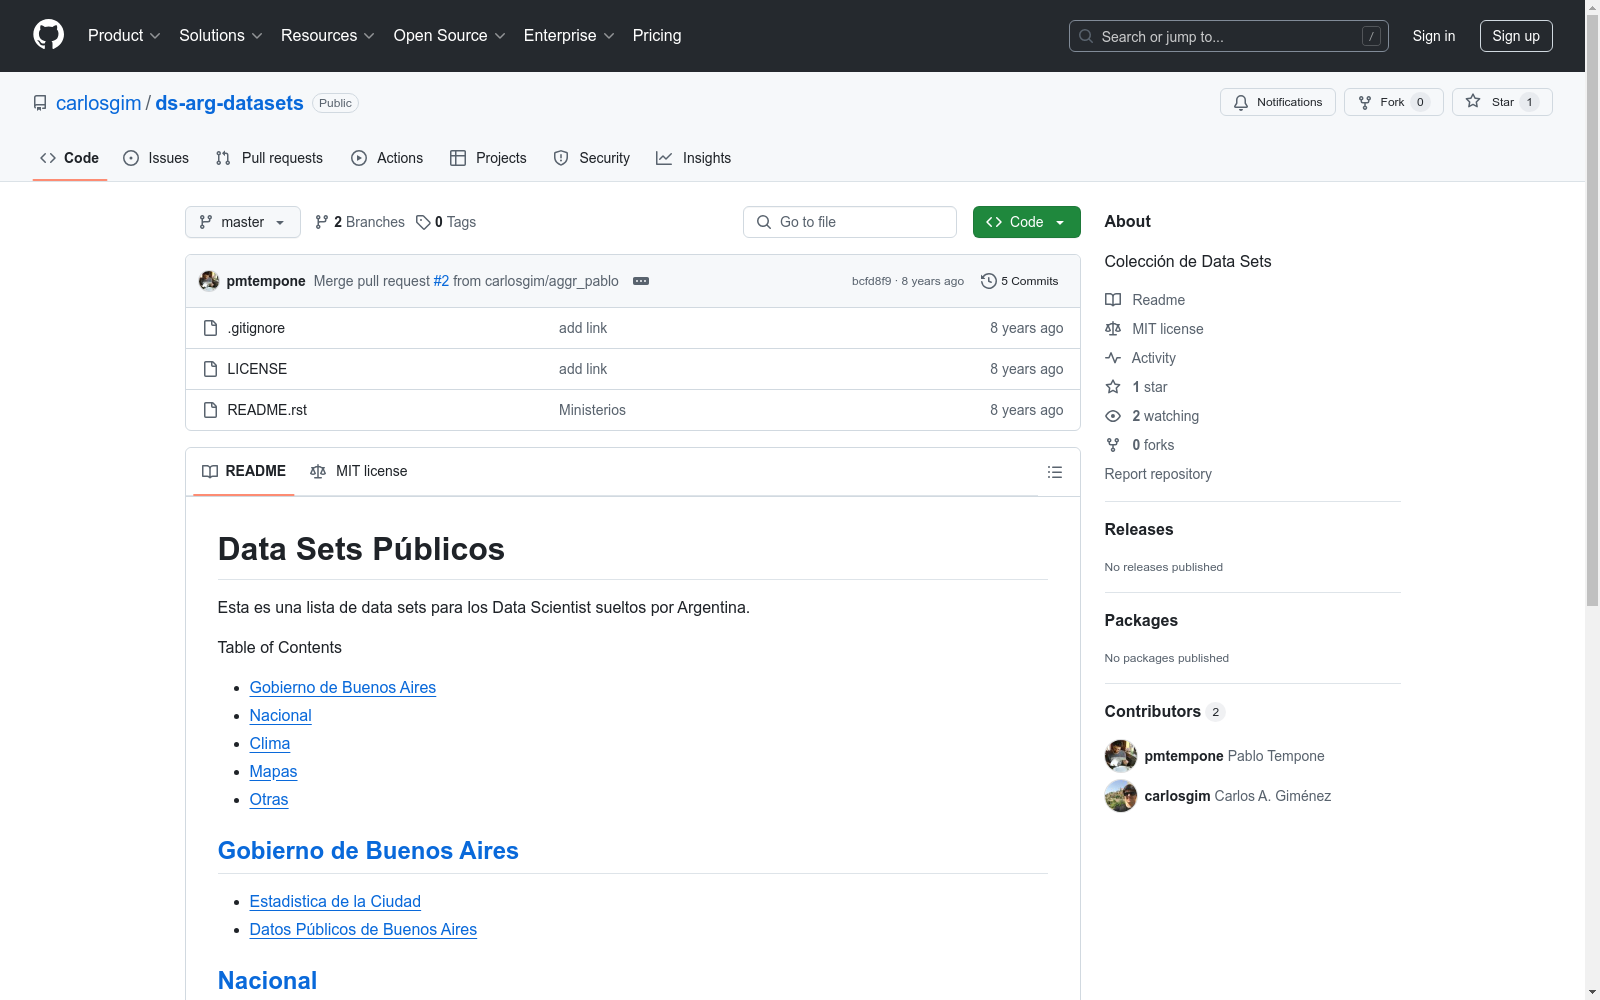Image resolution: width=1600 pixels, height=1000 pixels.
Task: Open Datos Públicos de Buenos Aires link
Action: coord(363,929)
